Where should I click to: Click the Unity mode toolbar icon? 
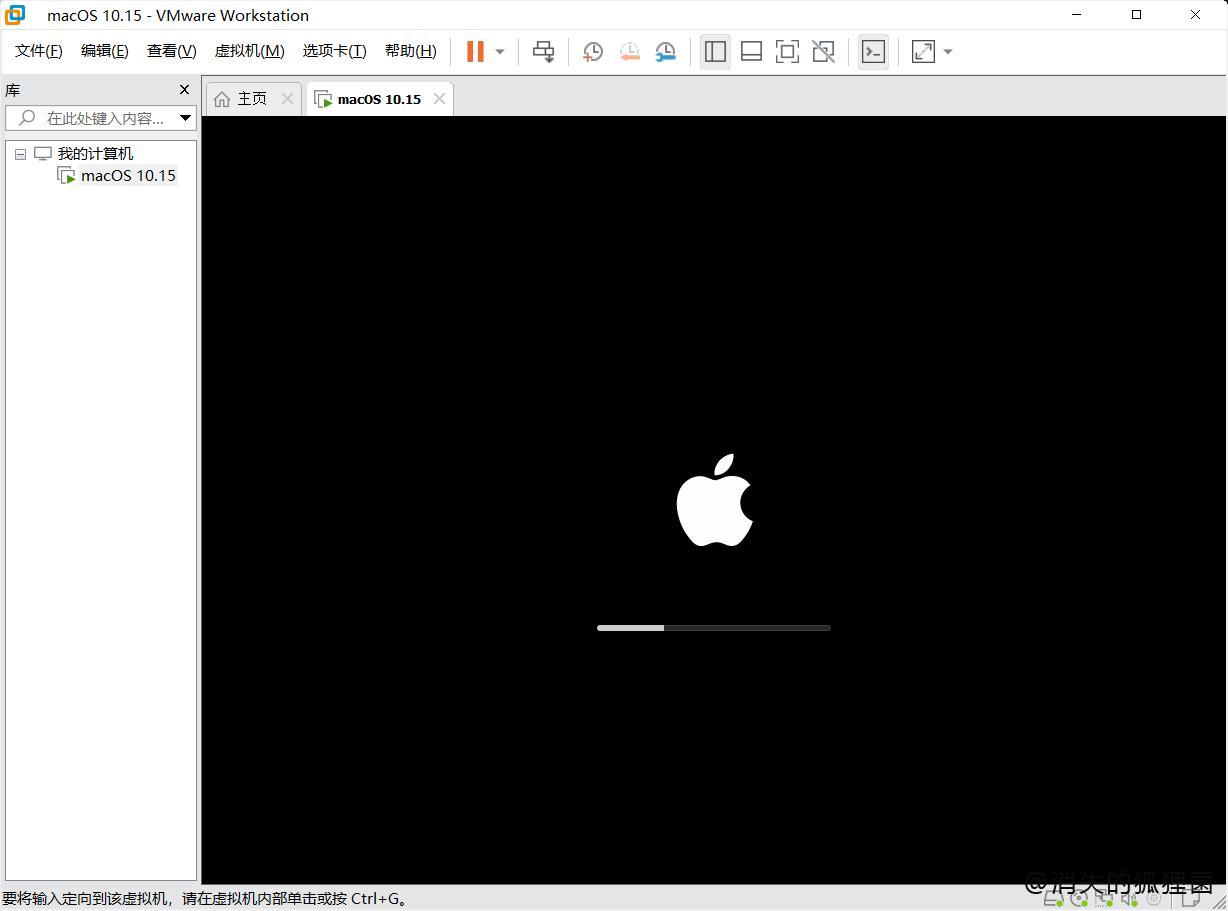(x=823, y=51)
